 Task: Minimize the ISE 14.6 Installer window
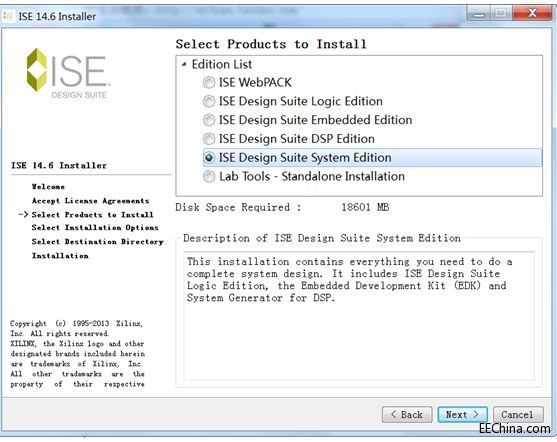pos(478,14)
